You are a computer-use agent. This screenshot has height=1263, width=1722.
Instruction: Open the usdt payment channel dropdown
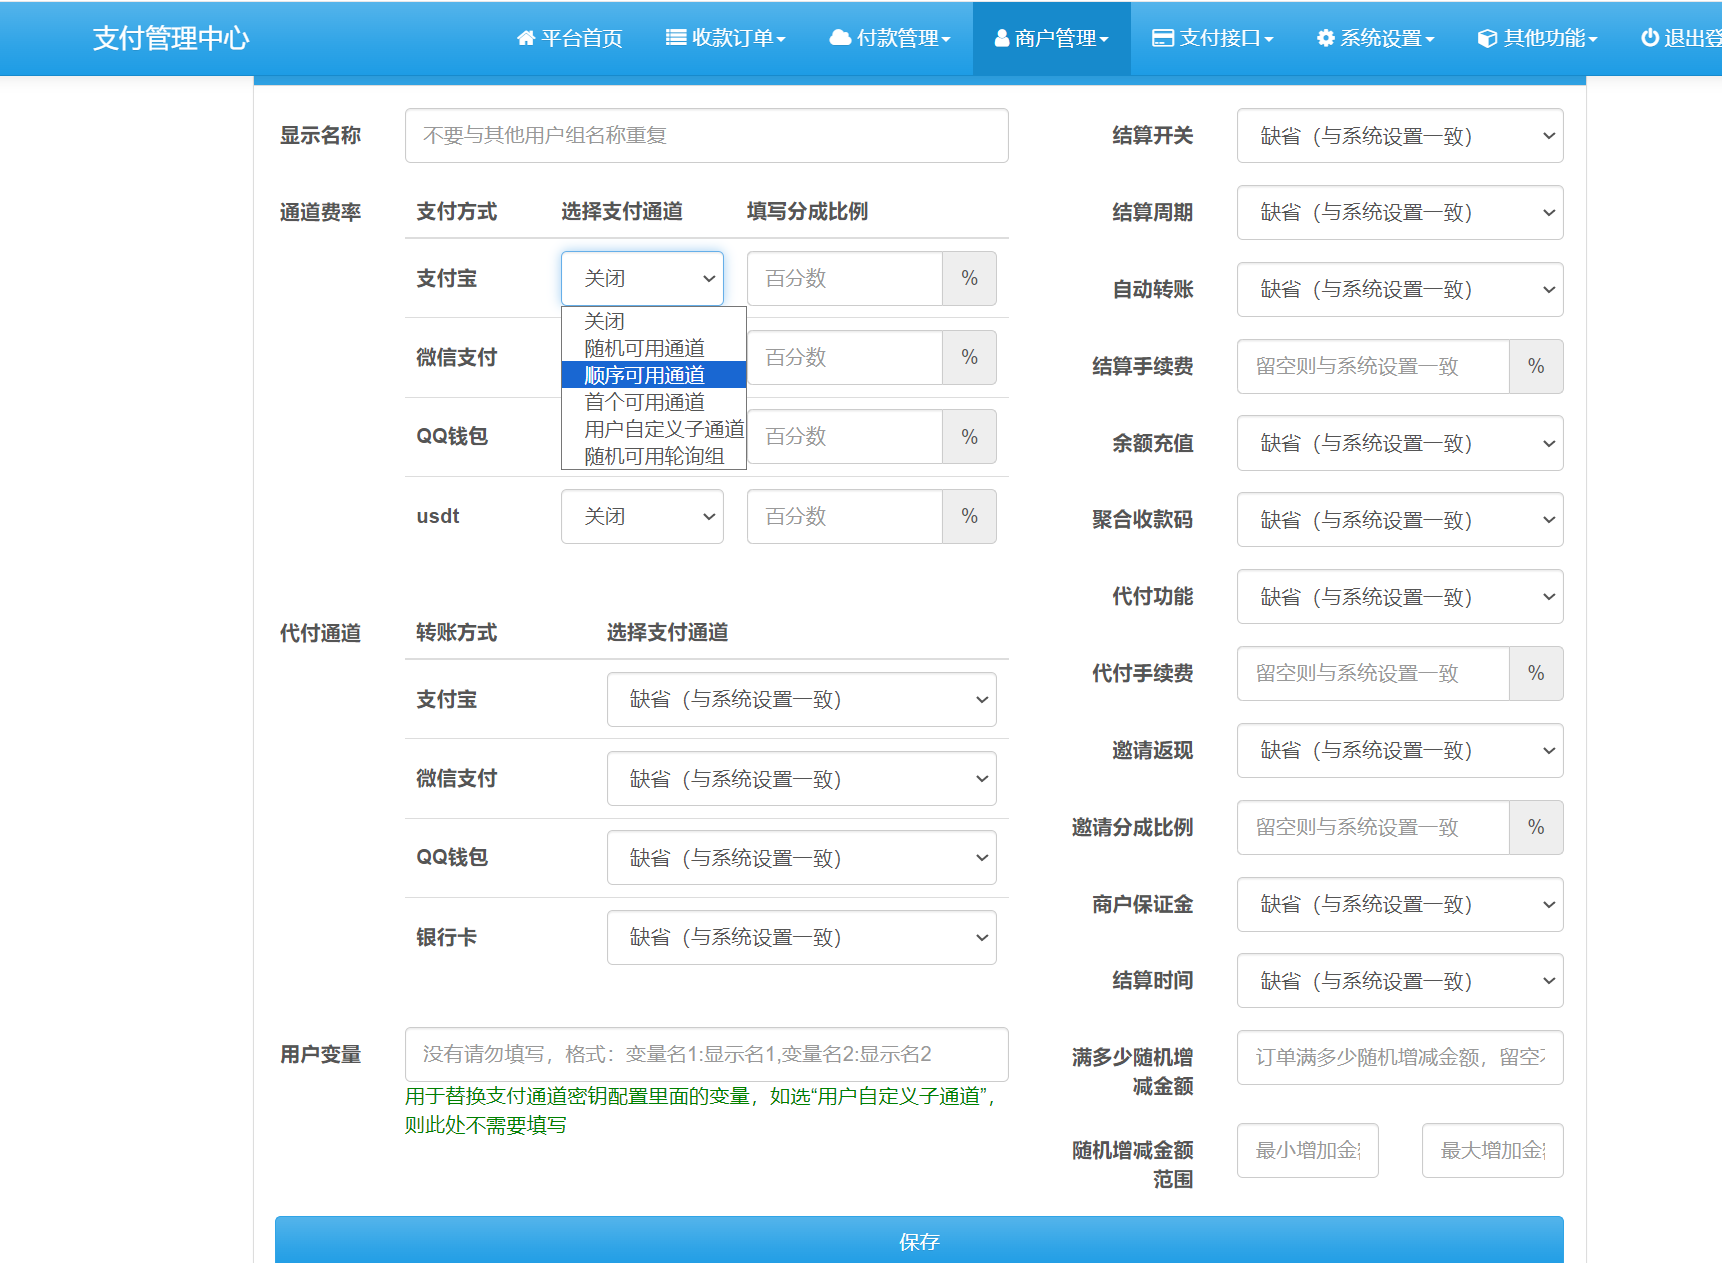(x=641, y=516)
